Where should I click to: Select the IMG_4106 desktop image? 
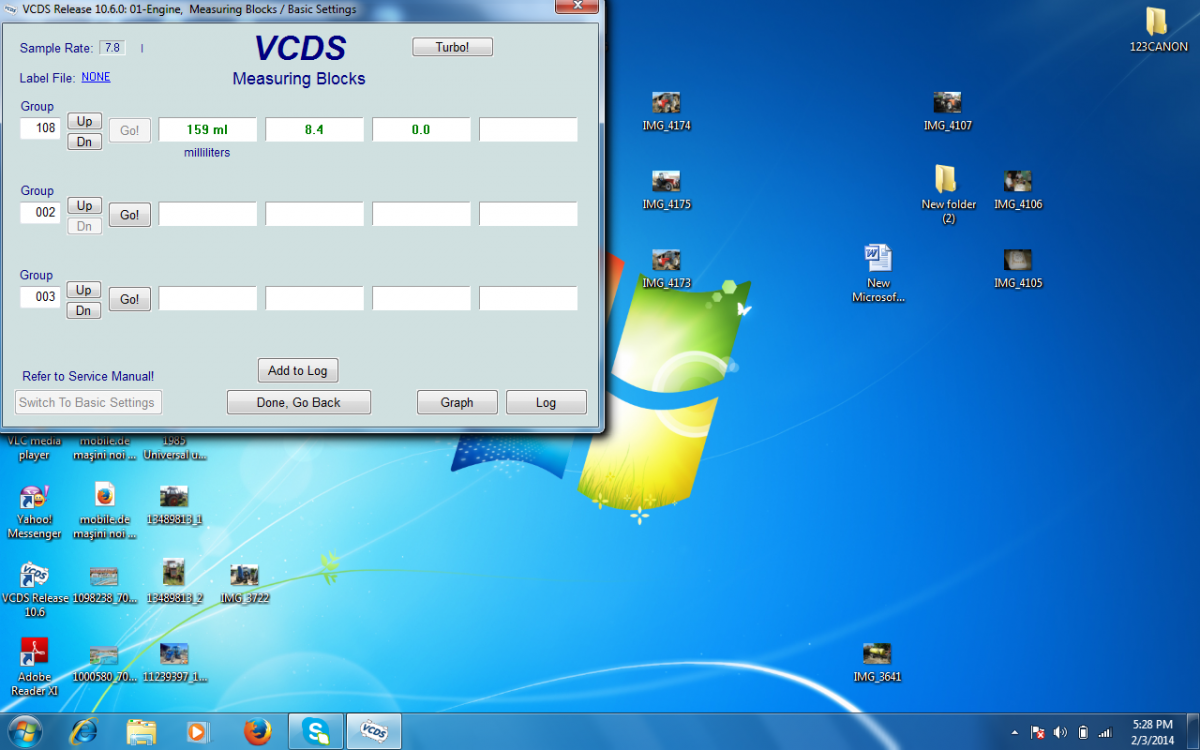pyautogui.click(x=1018, y=190)
